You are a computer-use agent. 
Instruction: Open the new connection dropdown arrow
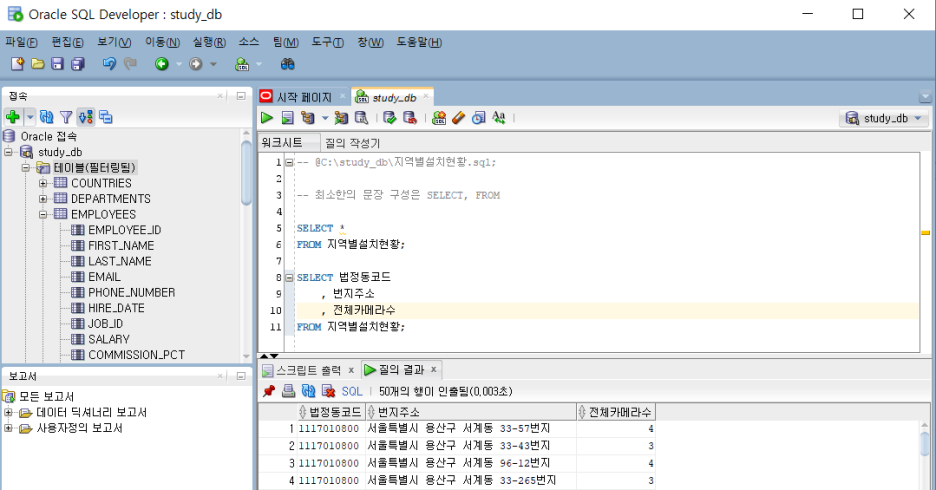[x=30, y=117]
